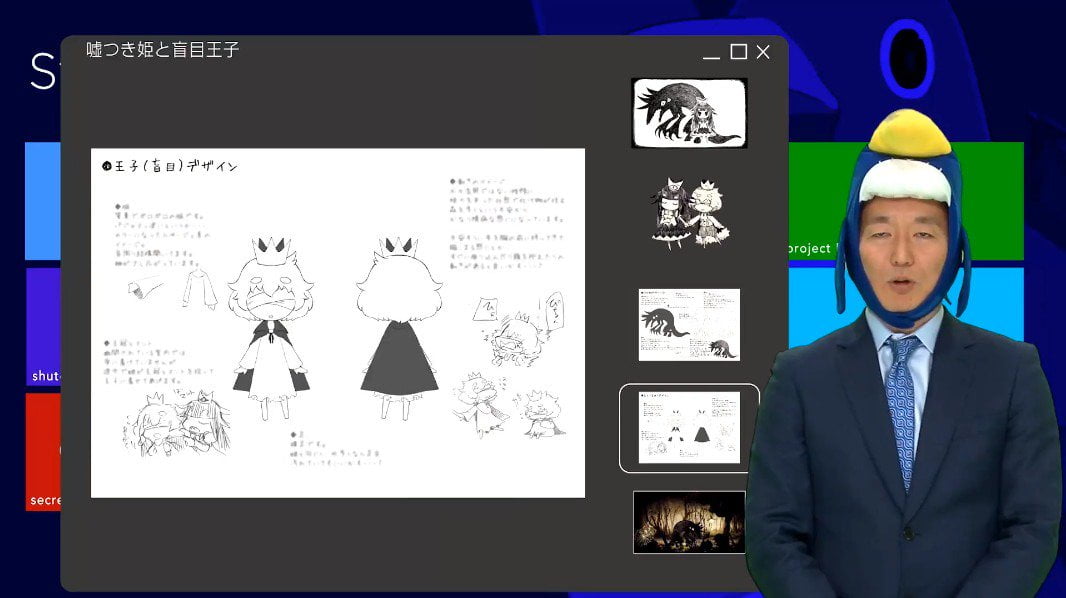Screen dimensions: 1066x598
Task: Click the highlighted prince design sheet thumbnail
Action: tap(689, 427)
